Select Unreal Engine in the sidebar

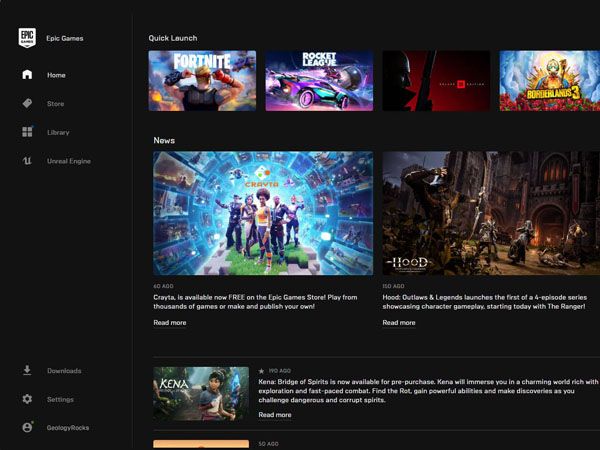click(x=69, y=161)
